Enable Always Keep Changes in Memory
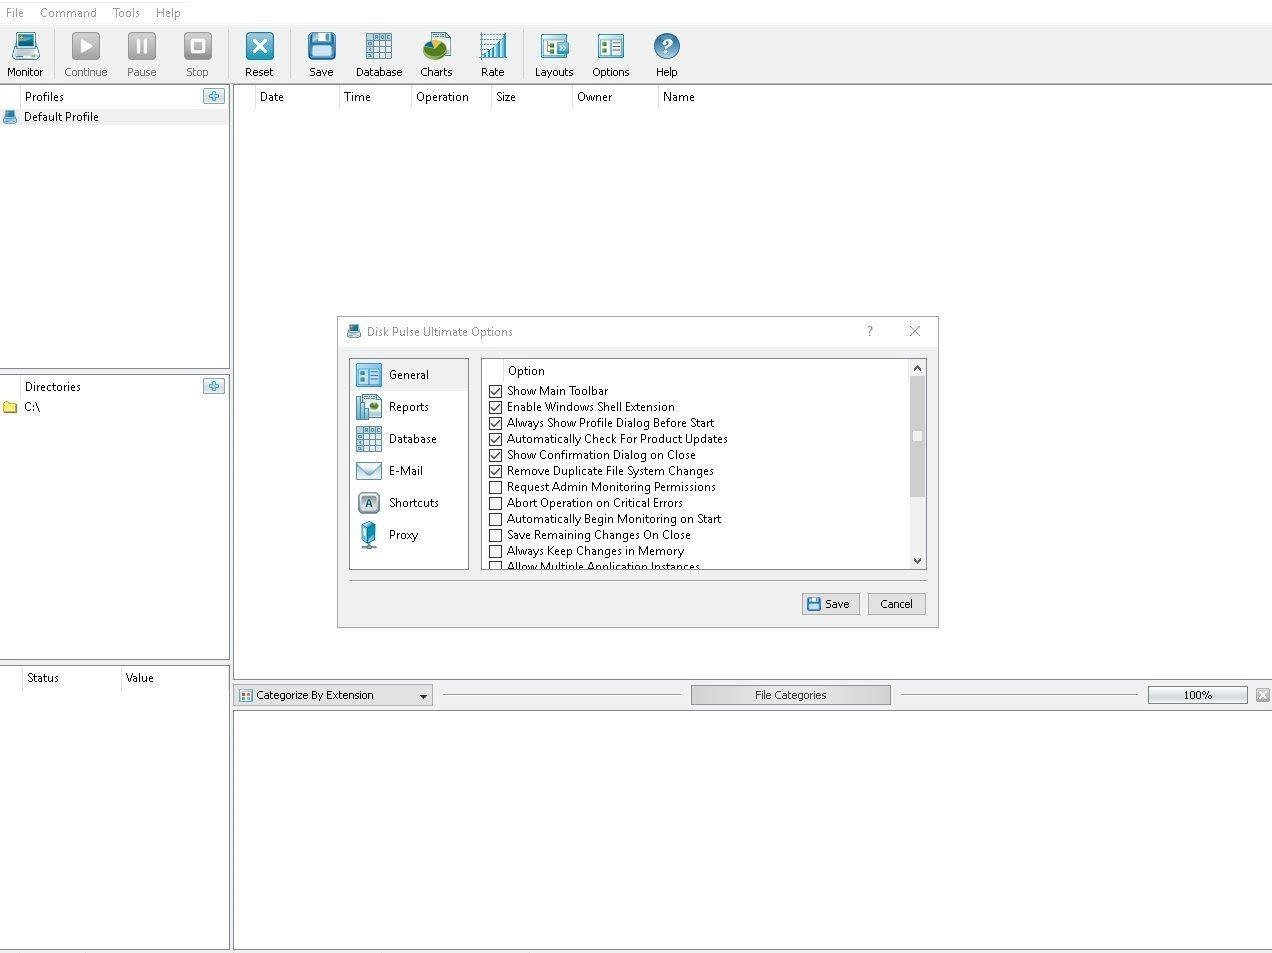This screenshot has width=1272, height=953. (x=495, y=551)
